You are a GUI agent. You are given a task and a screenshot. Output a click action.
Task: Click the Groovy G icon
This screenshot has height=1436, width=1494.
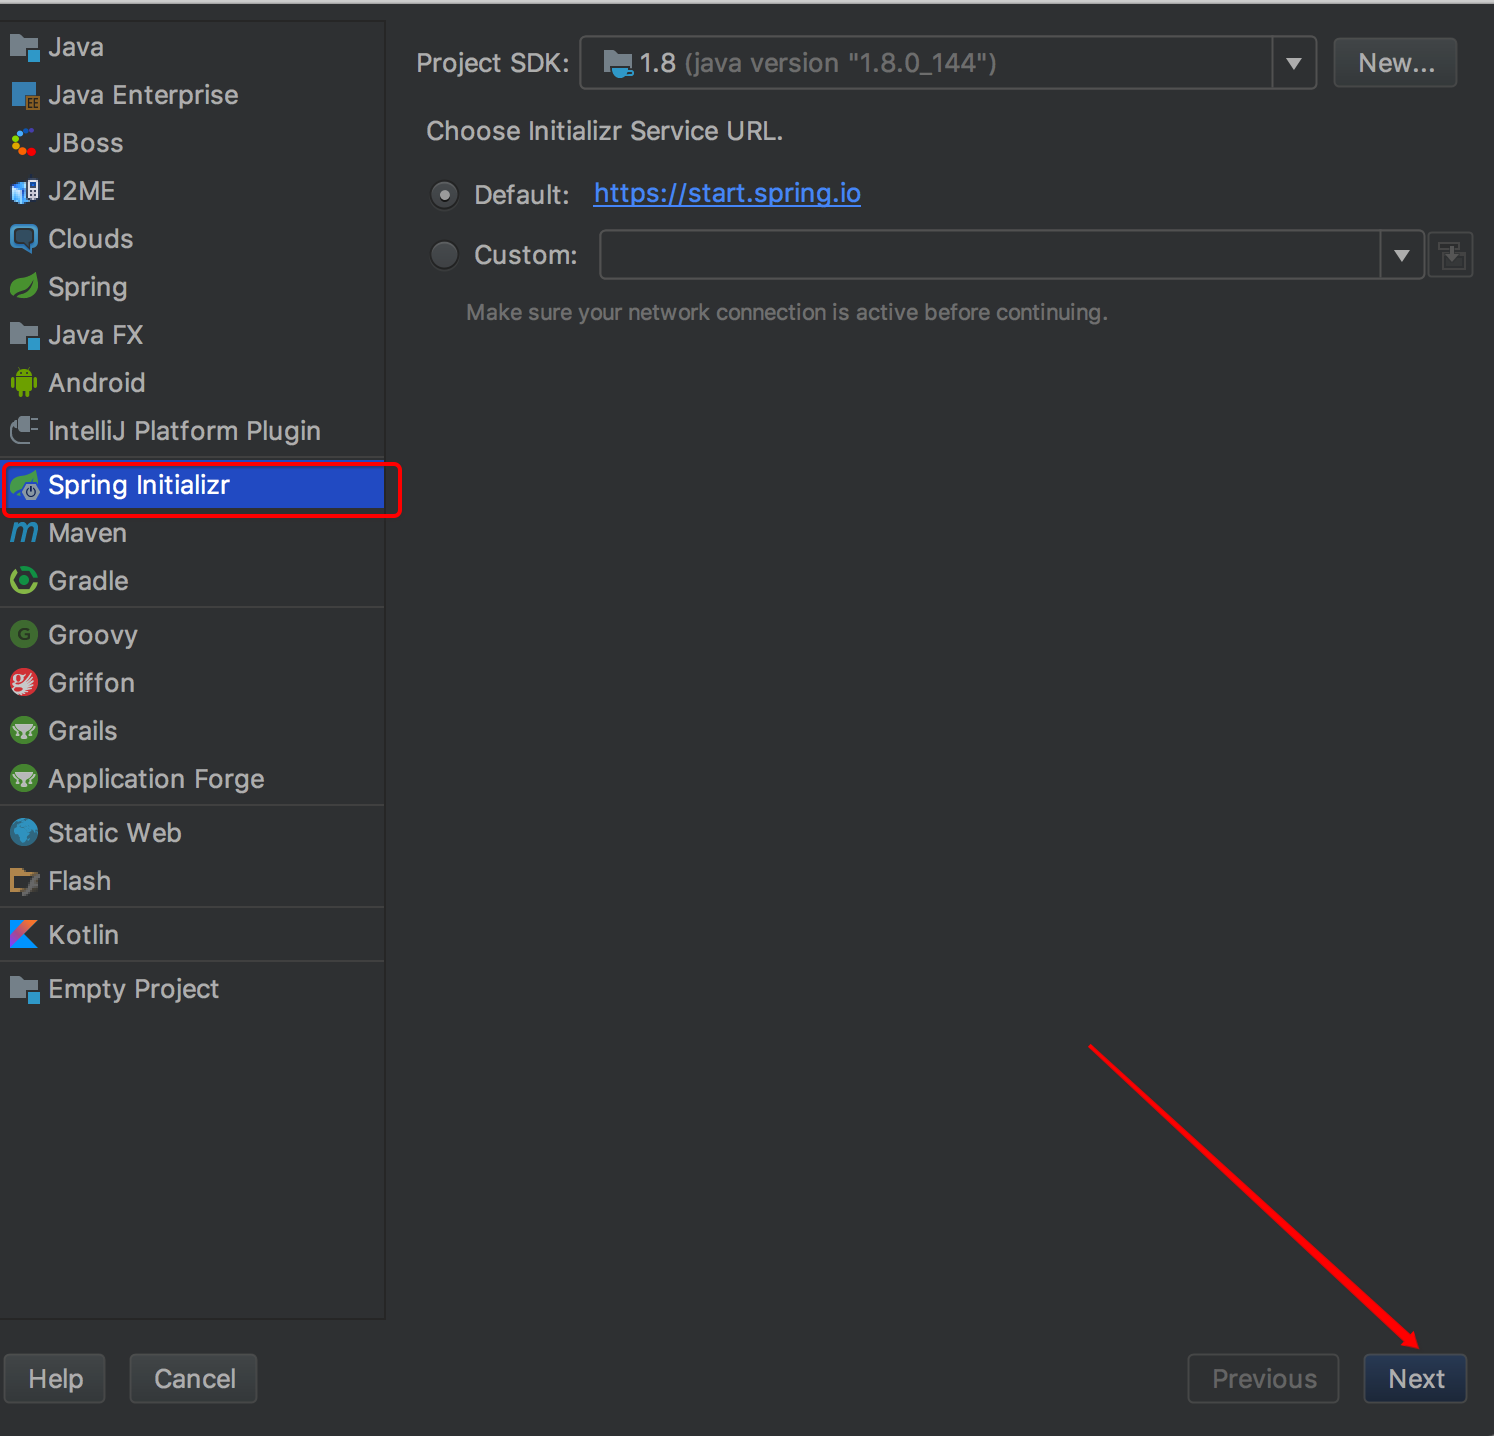pos(24,635)
